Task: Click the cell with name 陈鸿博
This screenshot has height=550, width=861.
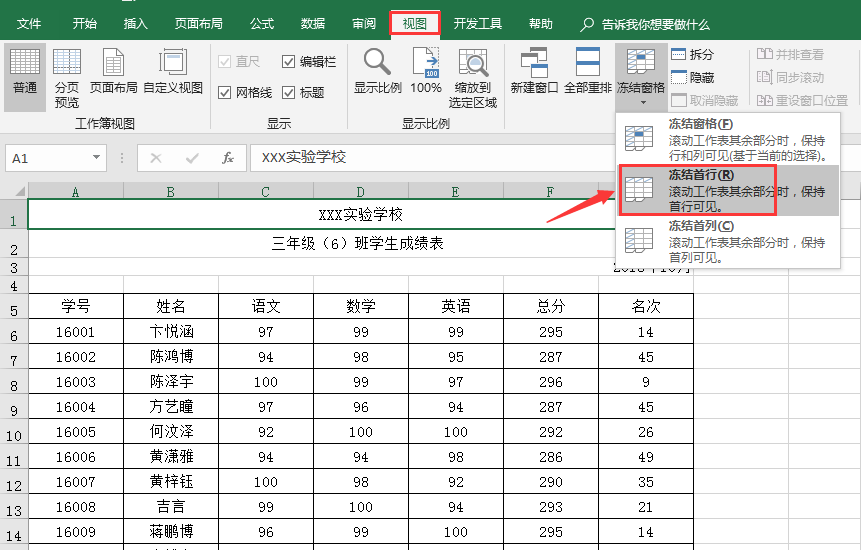Action: pyautogui.click(x=171, y=356)
